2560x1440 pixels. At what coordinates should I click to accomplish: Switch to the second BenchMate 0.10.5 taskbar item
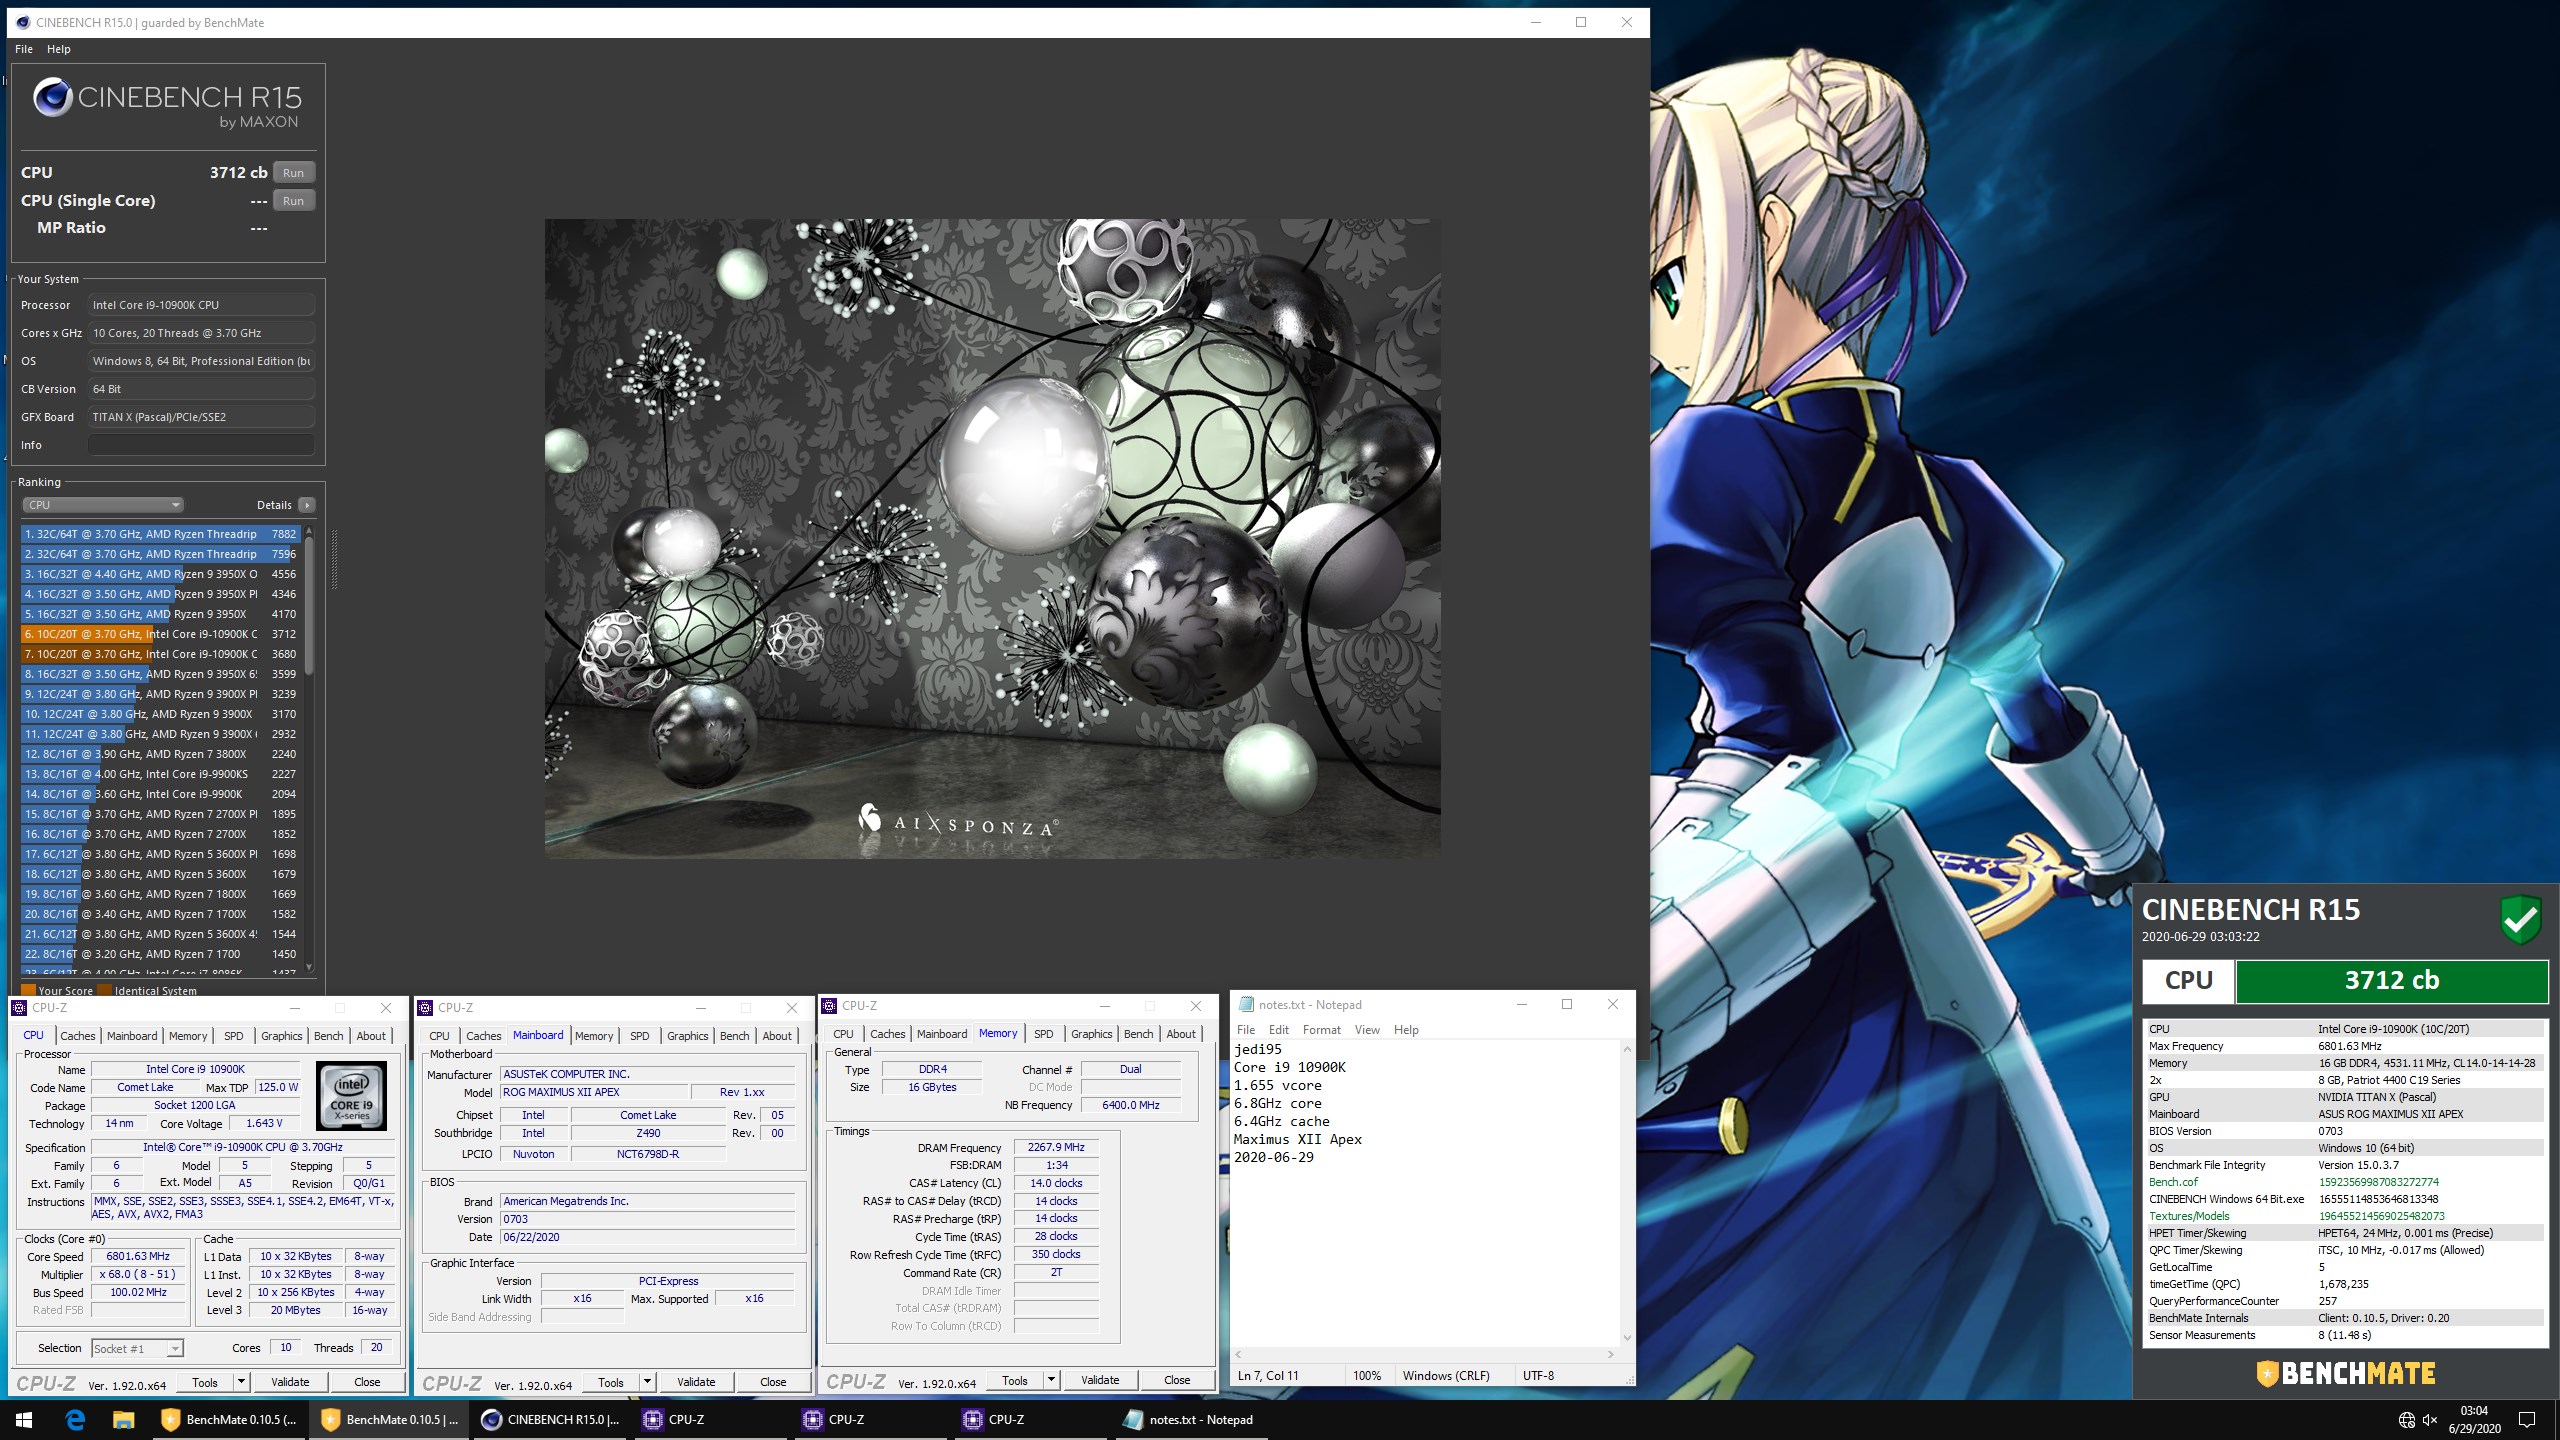(x=389, y=1419)
